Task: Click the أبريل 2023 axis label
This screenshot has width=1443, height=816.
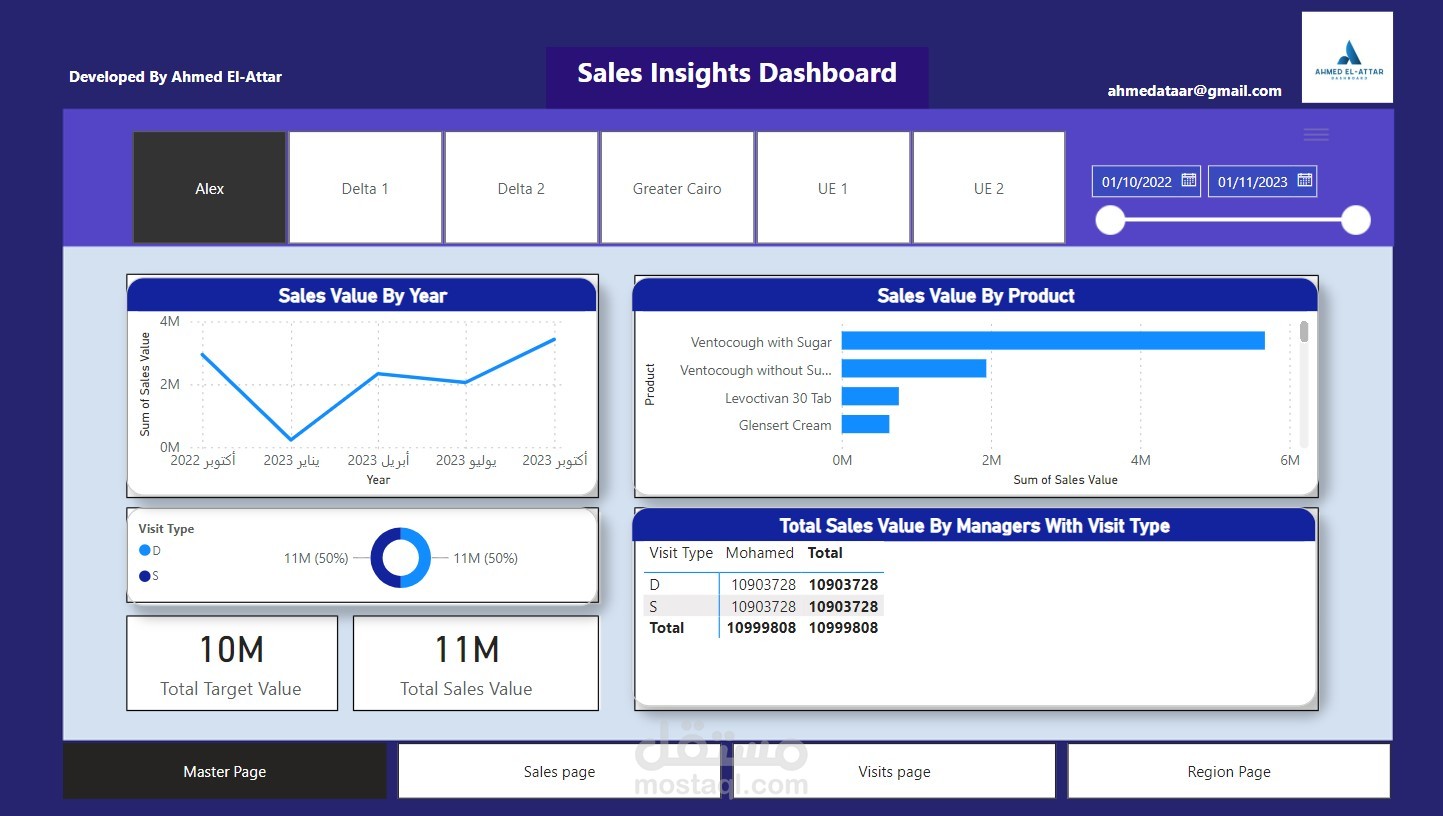Action: click(378, 460)
